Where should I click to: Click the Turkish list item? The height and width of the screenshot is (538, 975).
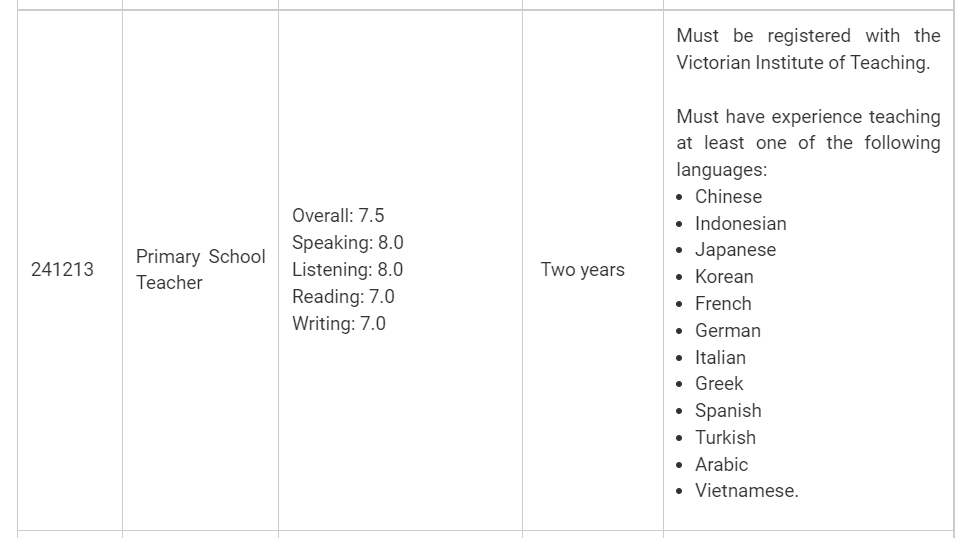click(x=725, y=438)
